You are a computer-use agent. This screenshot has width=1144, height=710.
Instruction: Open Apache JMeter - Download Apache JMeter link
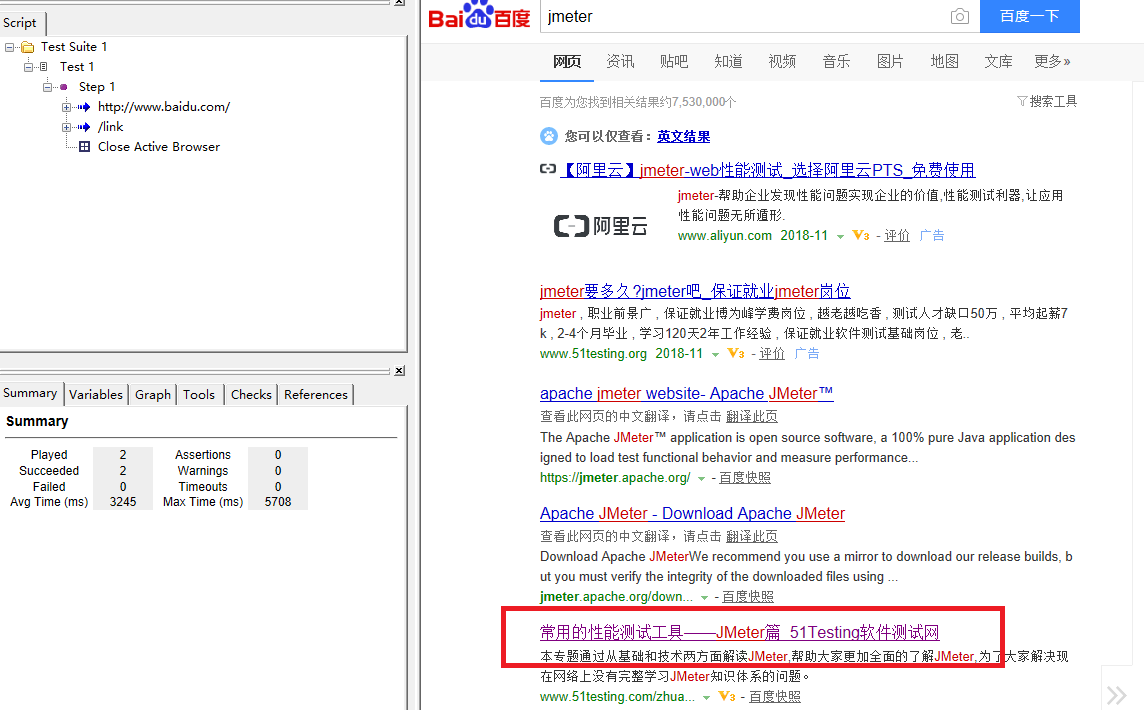tap(692, 514)
